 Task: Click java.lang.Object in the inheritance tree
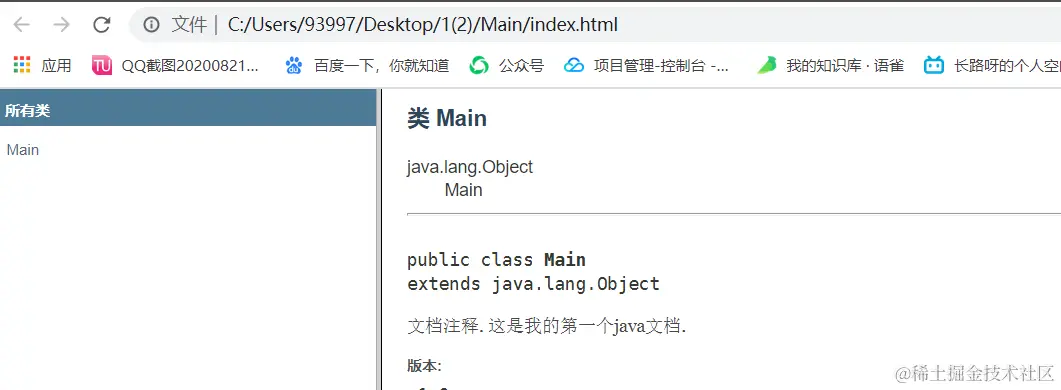tap(470, 167)
